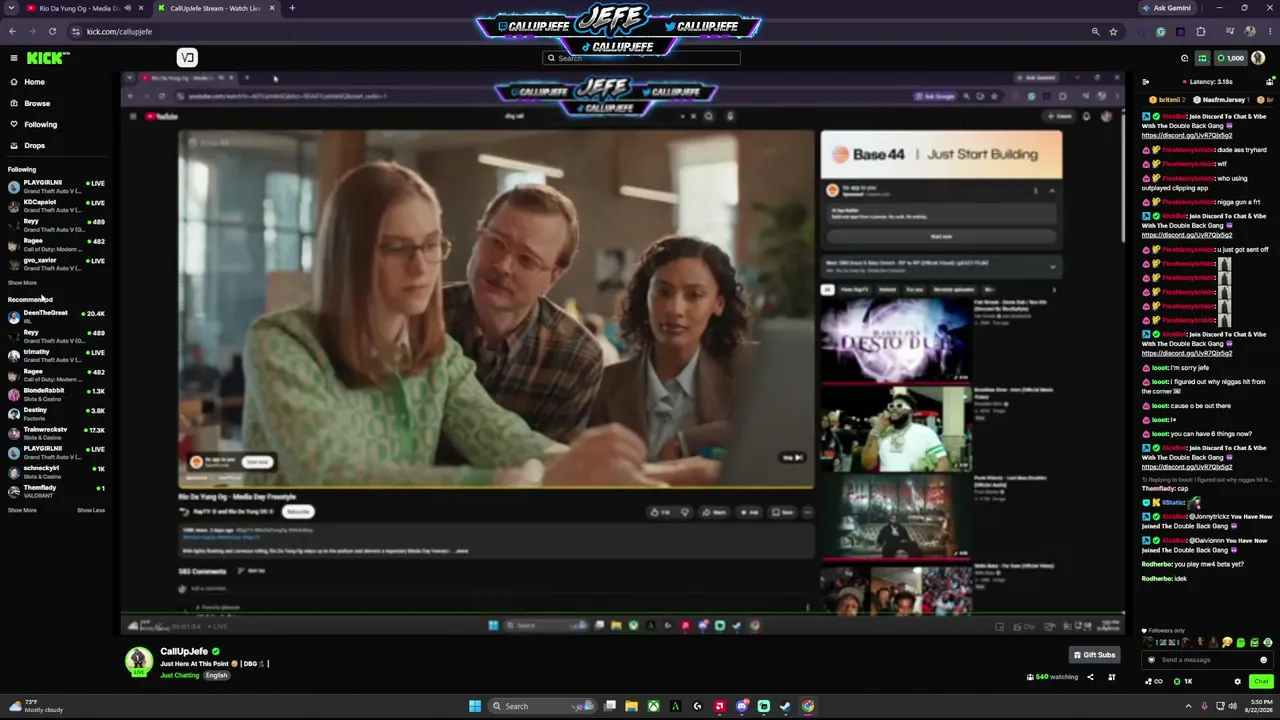Open Home in the Kick sidebar
The height and width of the screenshot is (720, 1280).
pos(34,82)
